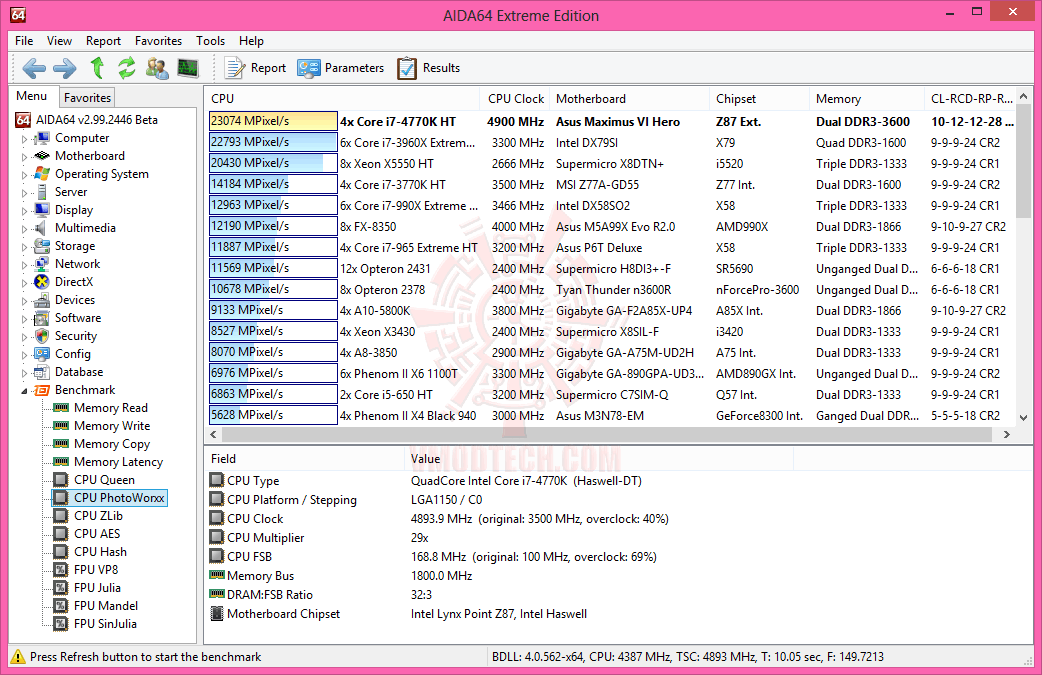Viewport: 1042px width, 675px height.
Task: Click the Chipset column header
Action: click(x=759, y=98)
